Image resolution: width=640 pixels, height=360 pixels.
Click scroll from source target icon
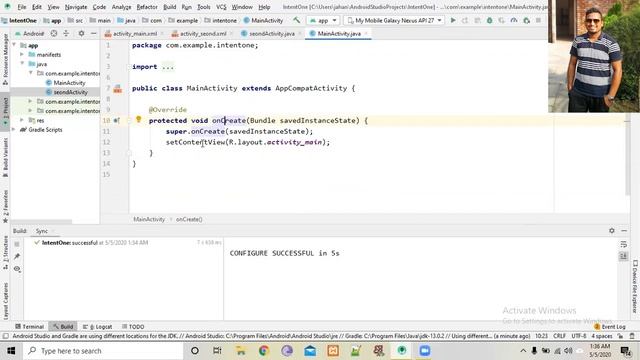53,33
